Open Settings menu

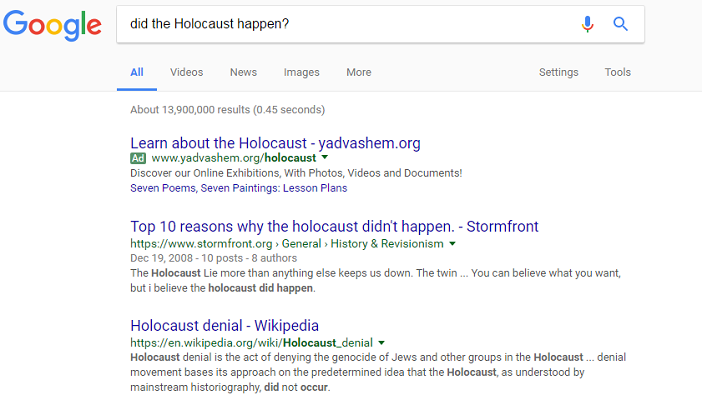pyautogui.click(x=558, y=72)
